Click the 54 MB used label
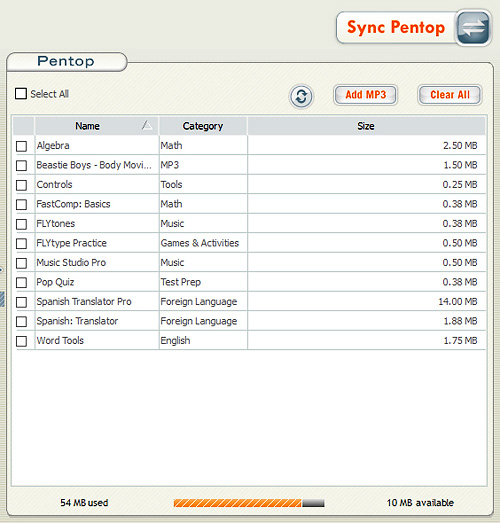This screenshot has width=500, height=523. coord(84,503)
